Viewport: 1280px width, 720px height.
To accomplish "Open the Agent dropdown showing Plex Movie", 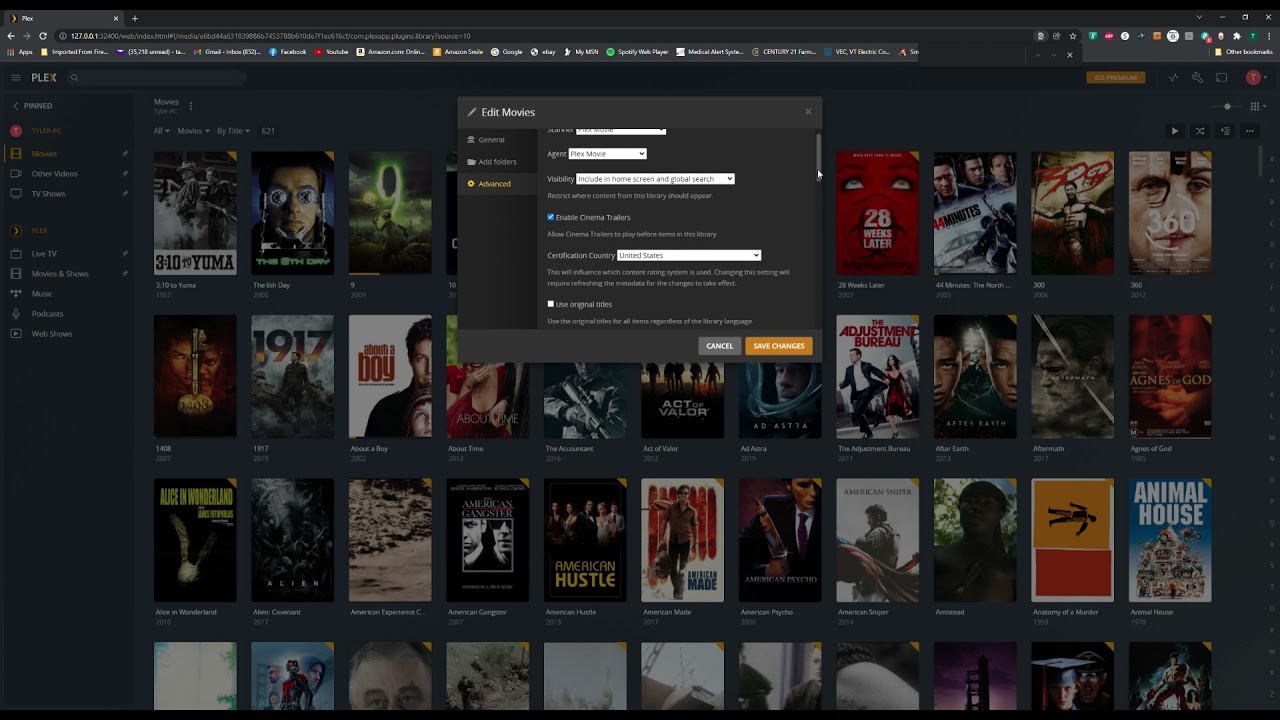I will (608, 154).
